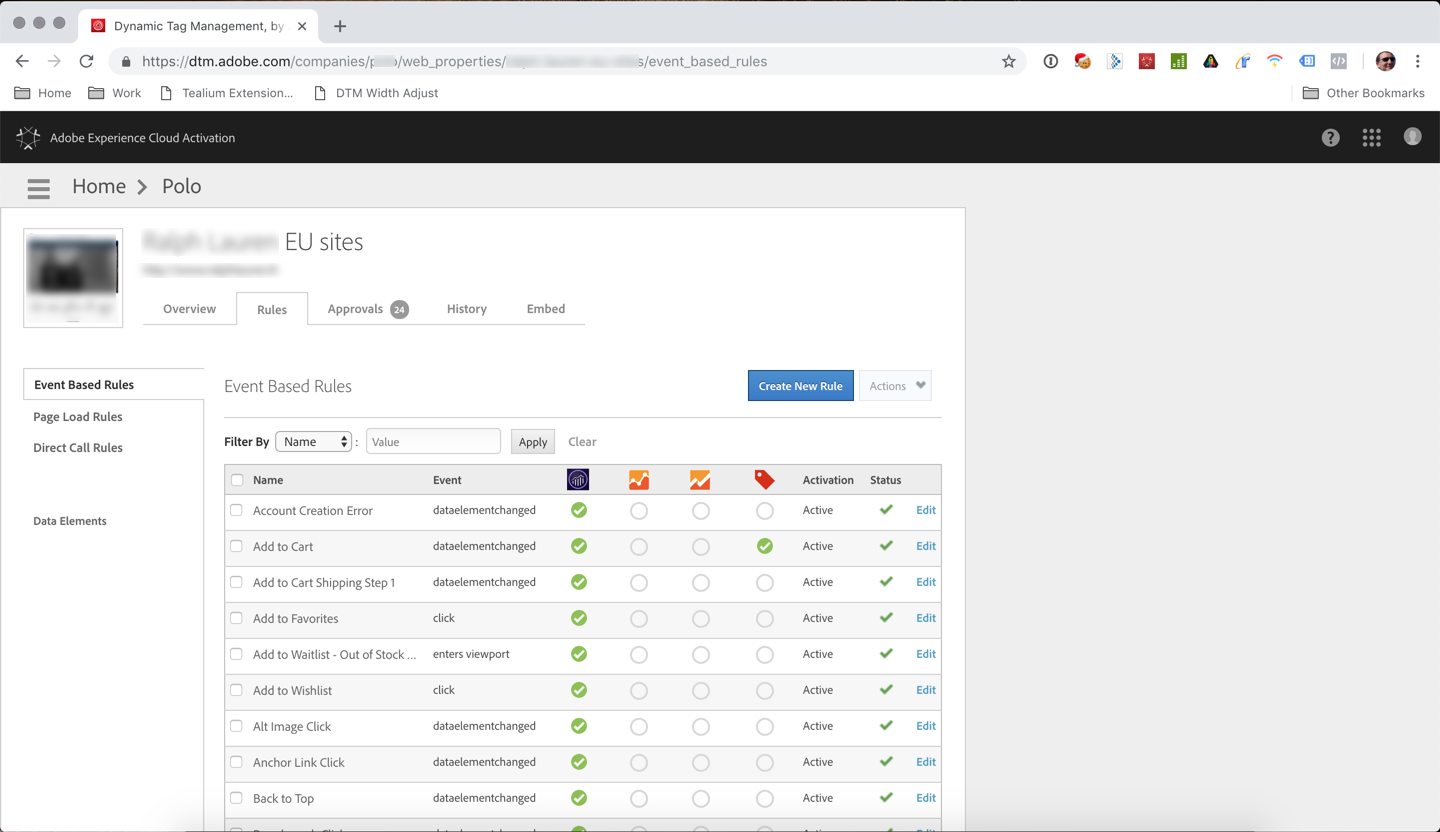1440x832 pixels.
Task: Click the Adobe Experience Cloud logo
Action: click(x=28, y=138)
